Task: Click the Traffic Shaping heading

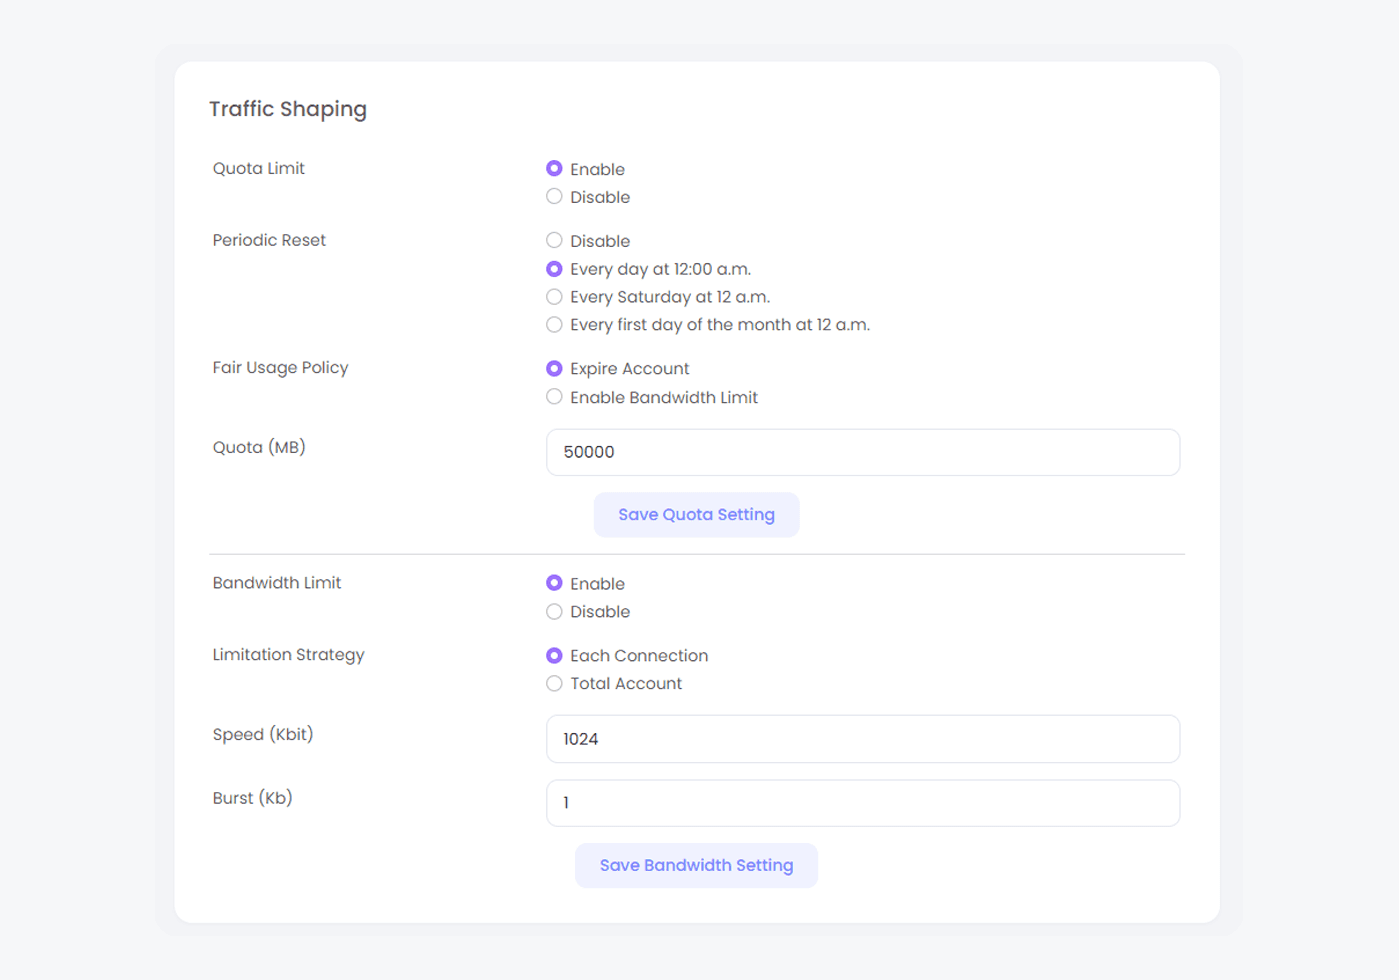Action: 288,109
